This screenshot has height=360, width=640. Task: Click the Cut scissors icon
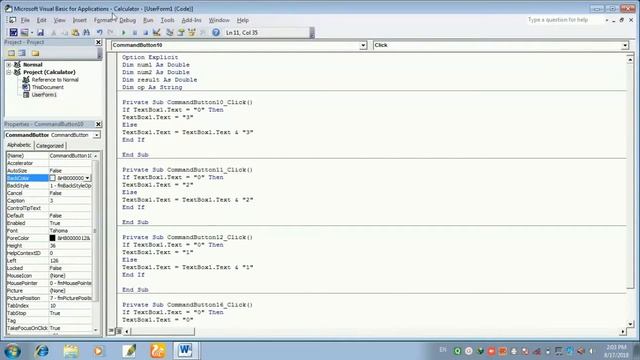(x=53, y=32)
